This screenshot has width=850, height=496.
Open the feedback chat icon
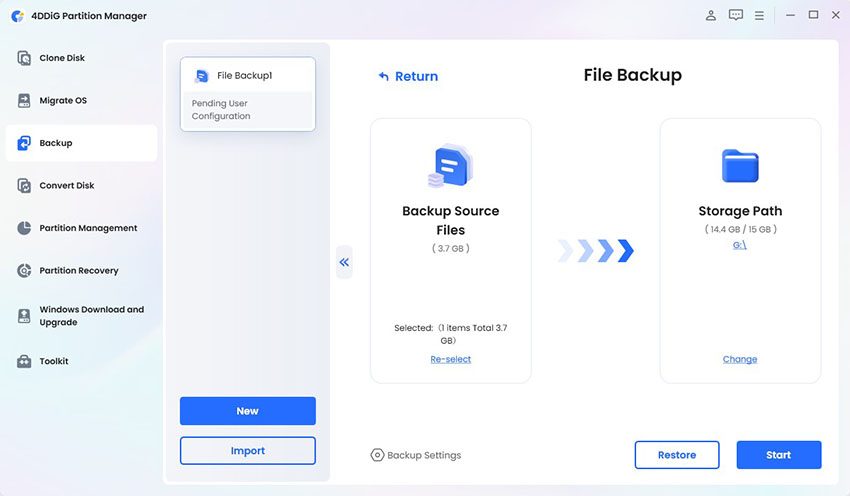pos(736,15)
